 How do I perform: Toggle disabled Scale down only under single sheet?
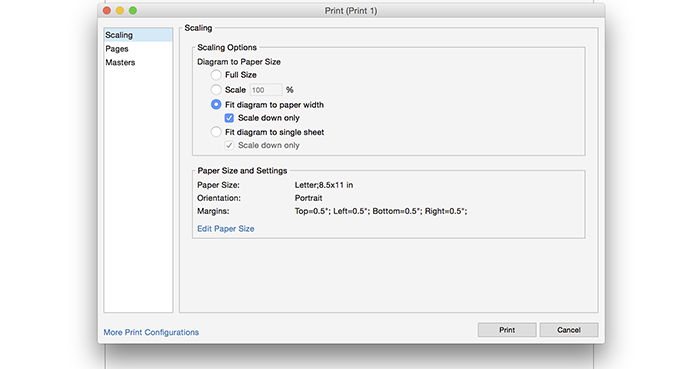pyautogui.click(x=229, y=145)
